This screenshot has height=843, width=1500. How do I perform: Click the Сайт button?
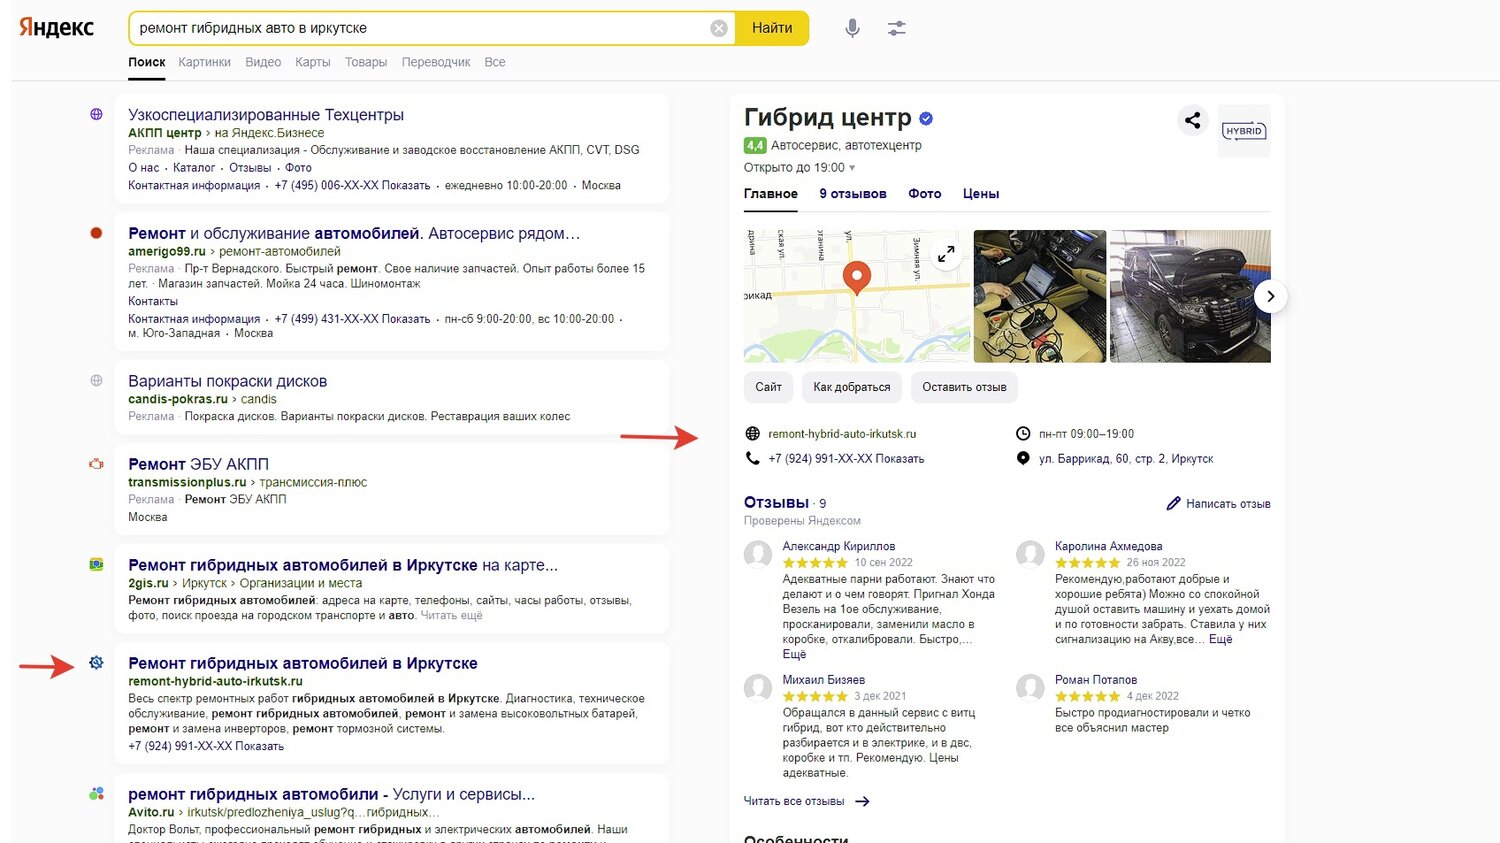coord(768,387)
